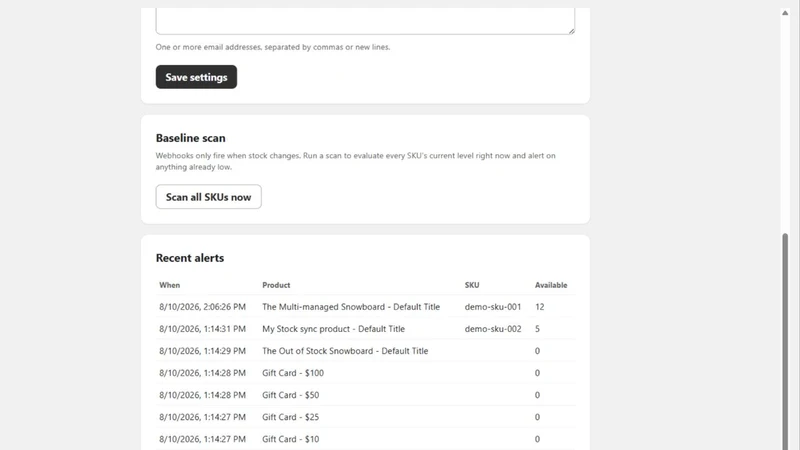Screen dimensions: 800x450
Task: Click the Gift Card - $50 cell
Action: pos(291,395)
